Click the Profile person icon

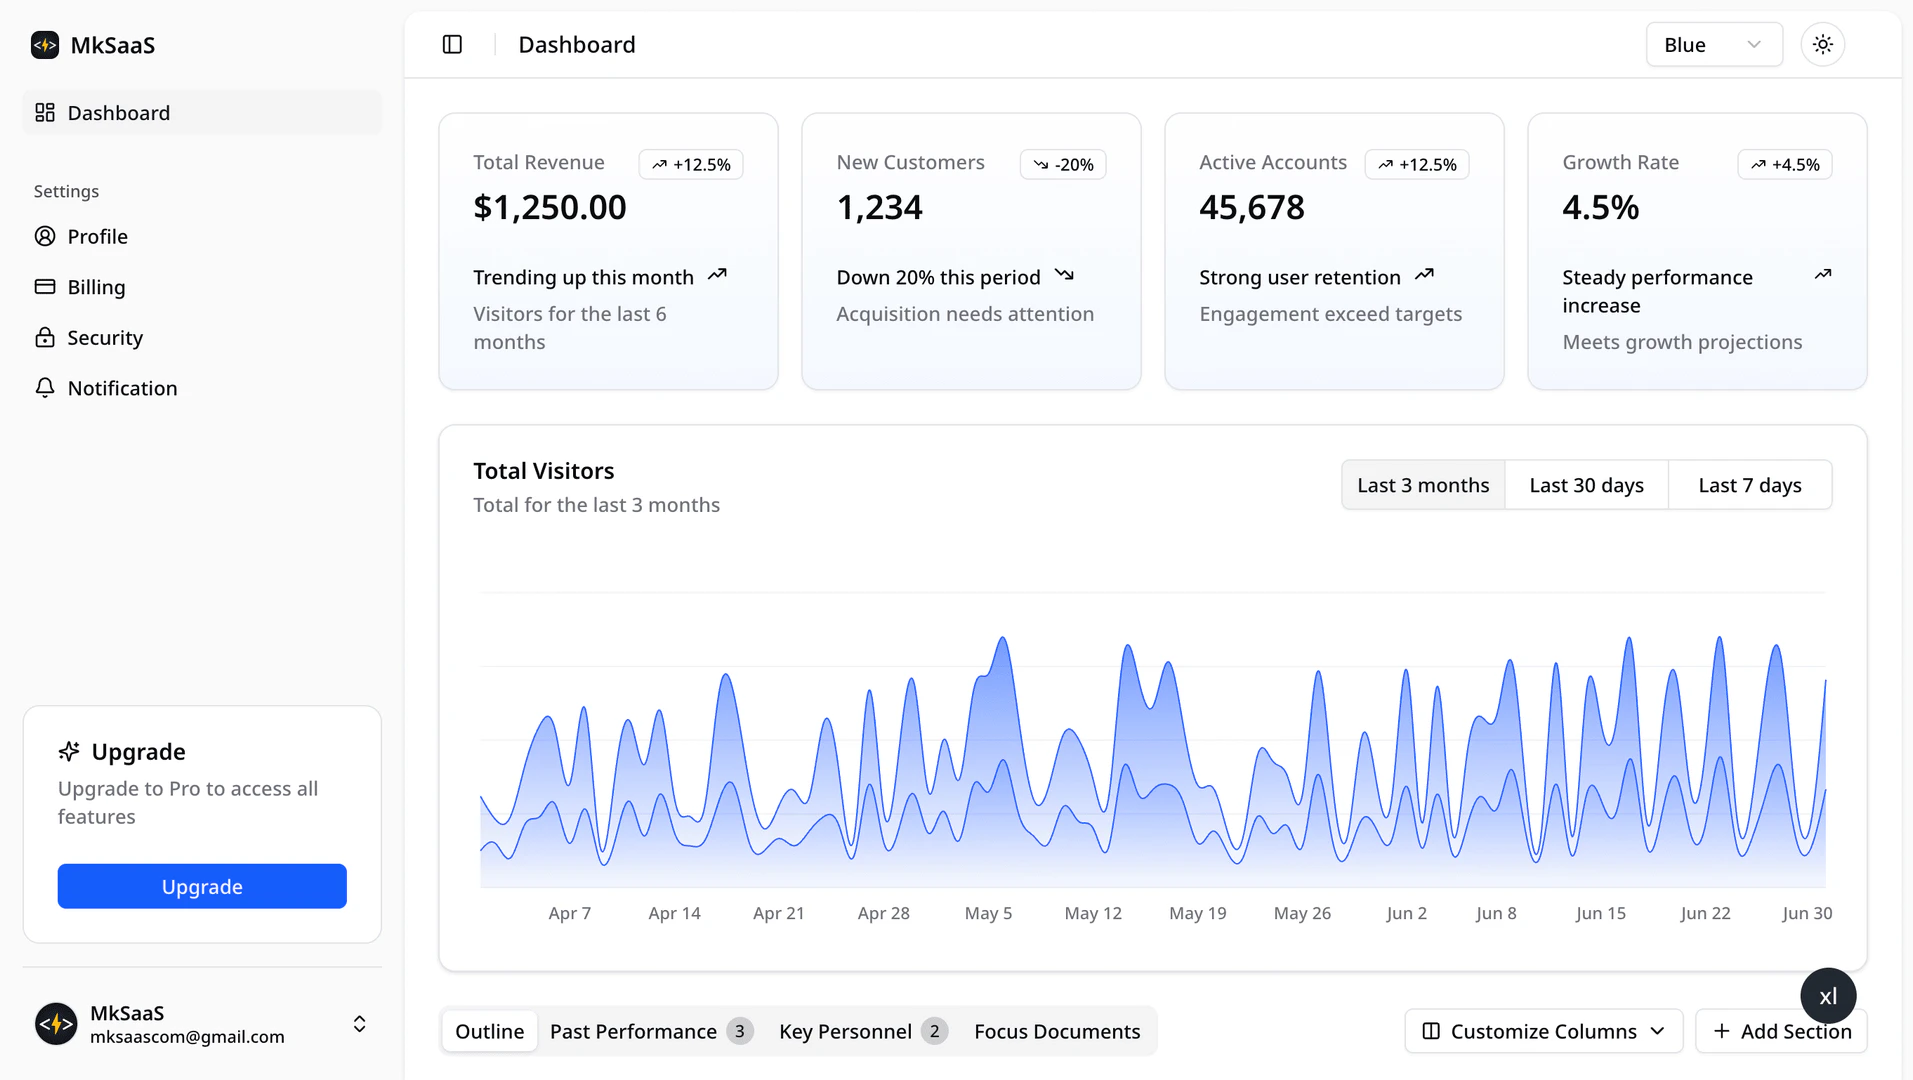click(x=44, y=236)
